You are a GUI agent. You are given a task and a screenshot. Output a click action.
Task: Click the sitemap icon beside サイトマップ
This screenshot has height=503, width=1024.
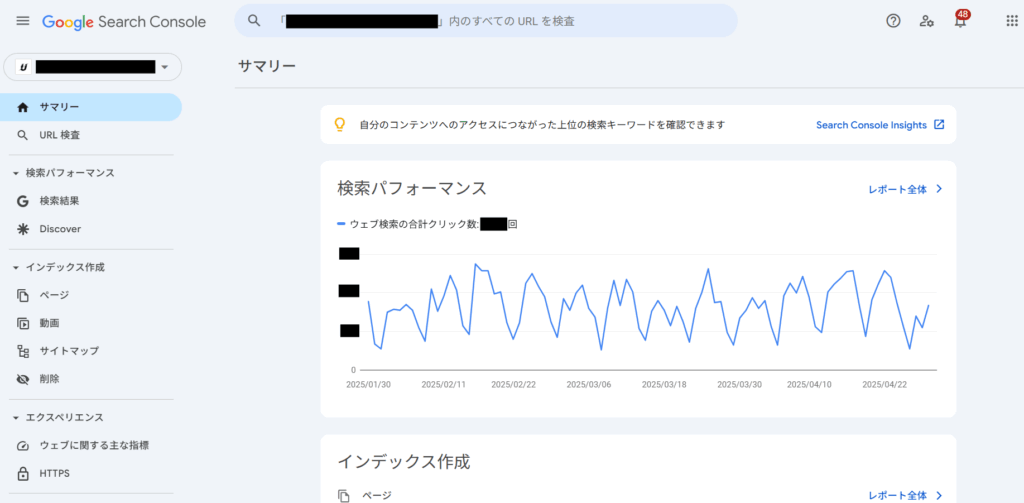23,351
